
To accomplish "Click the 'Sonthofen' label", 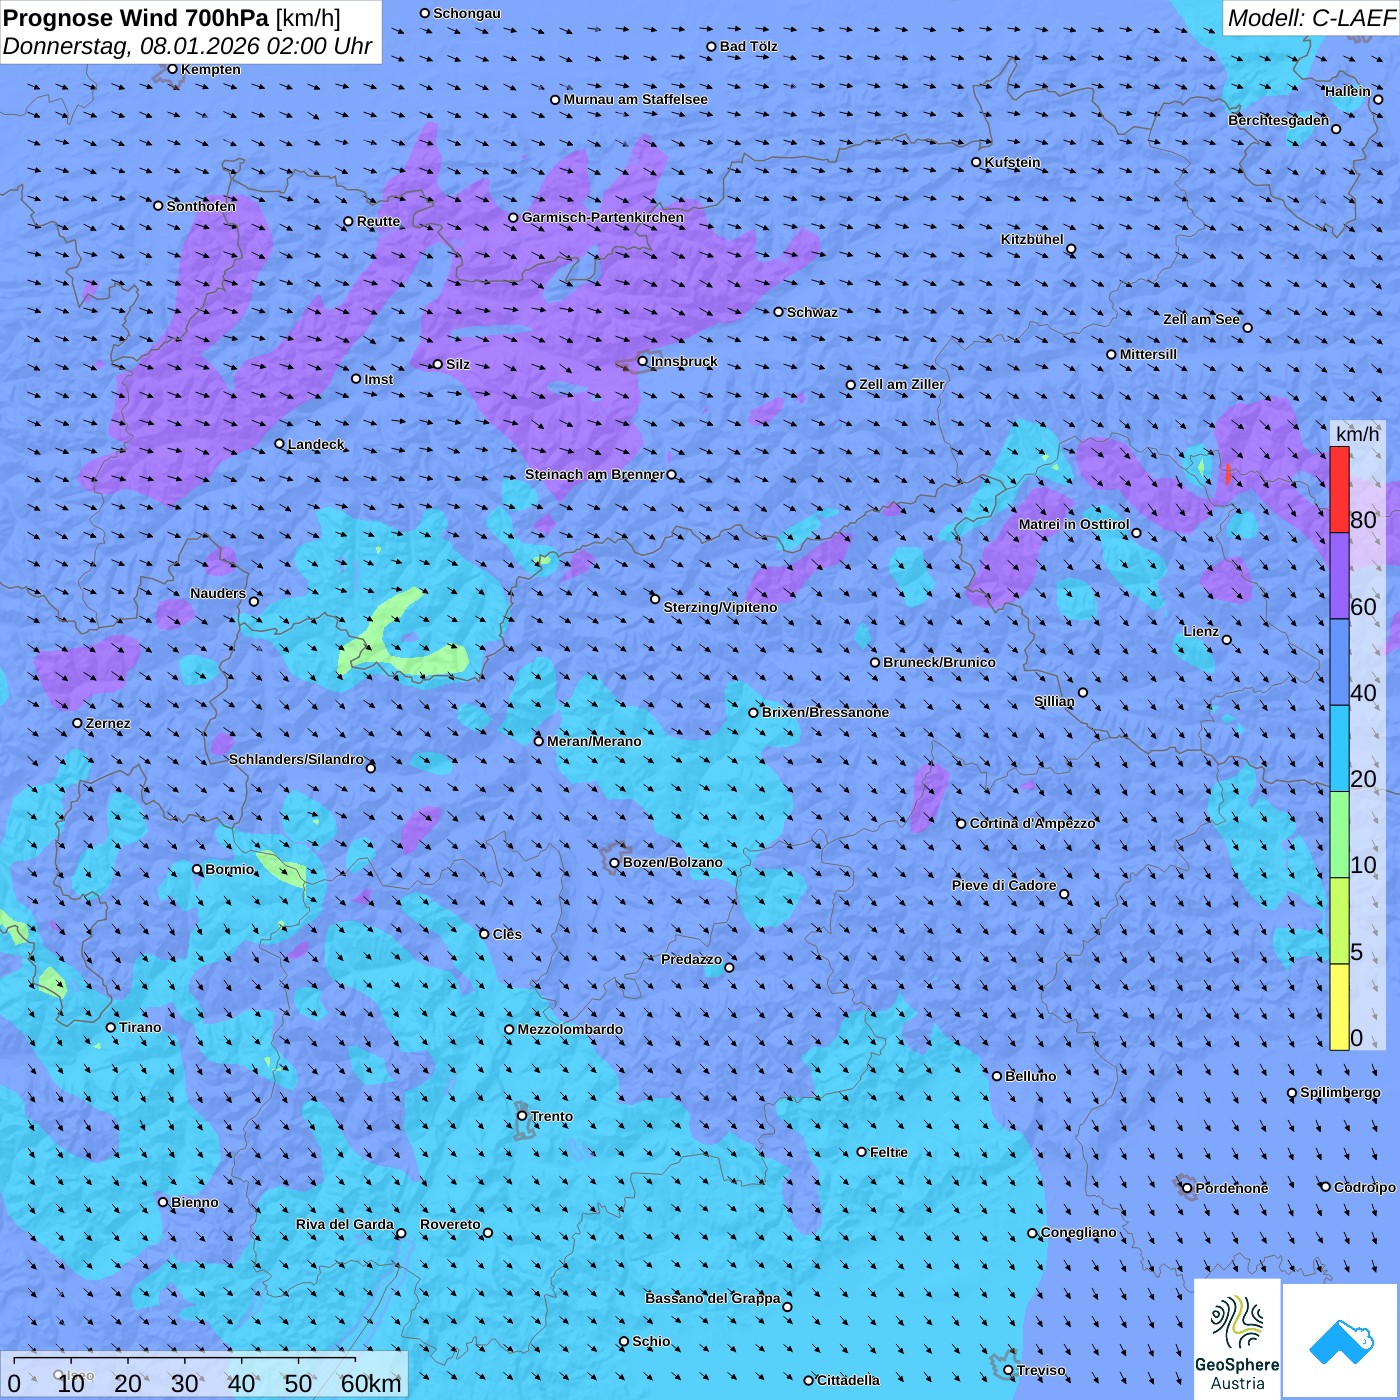I will (201, 206).
